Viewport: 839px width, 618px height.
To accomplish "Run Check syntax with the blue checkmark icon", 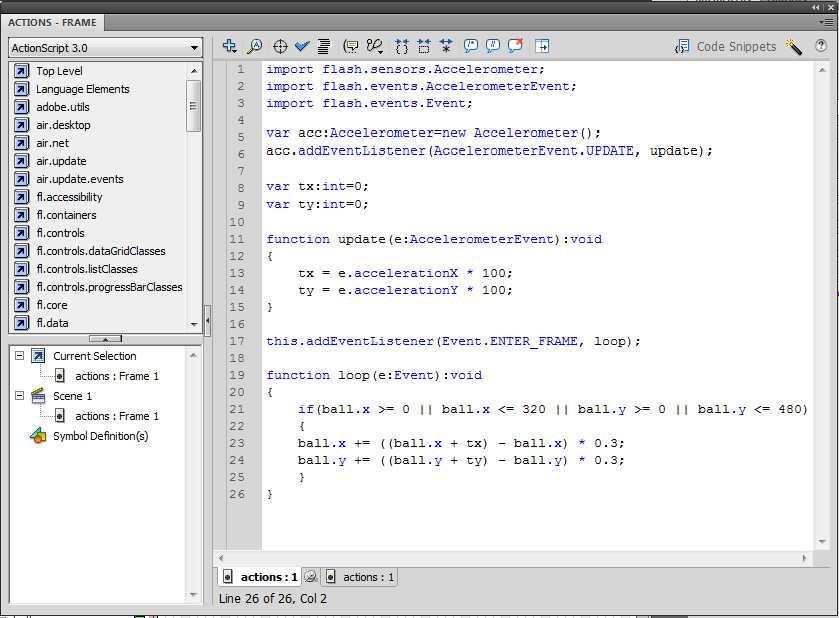I will [302, 47].
